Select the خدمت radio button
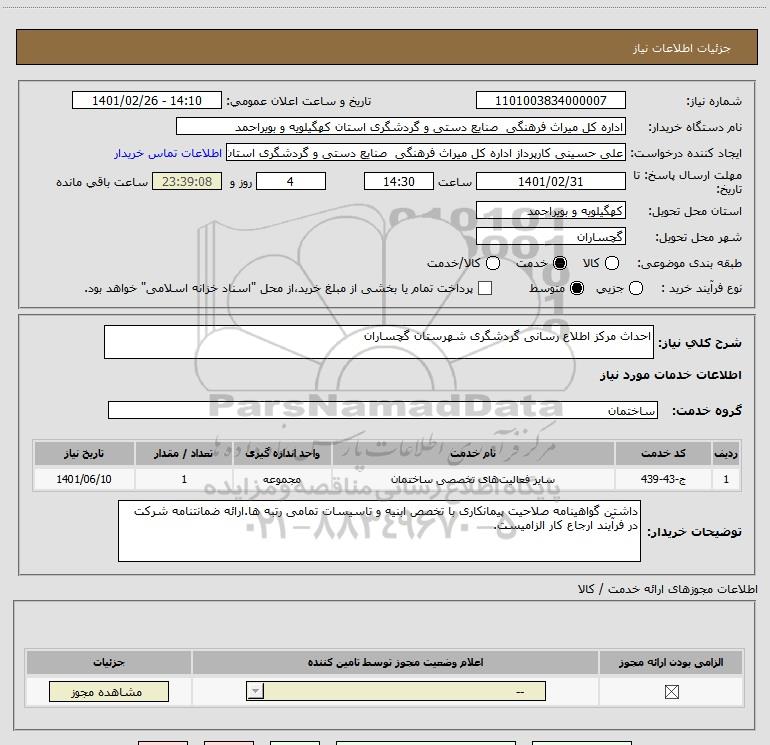This screenshot has height=745, width=770. pos(559,263)
